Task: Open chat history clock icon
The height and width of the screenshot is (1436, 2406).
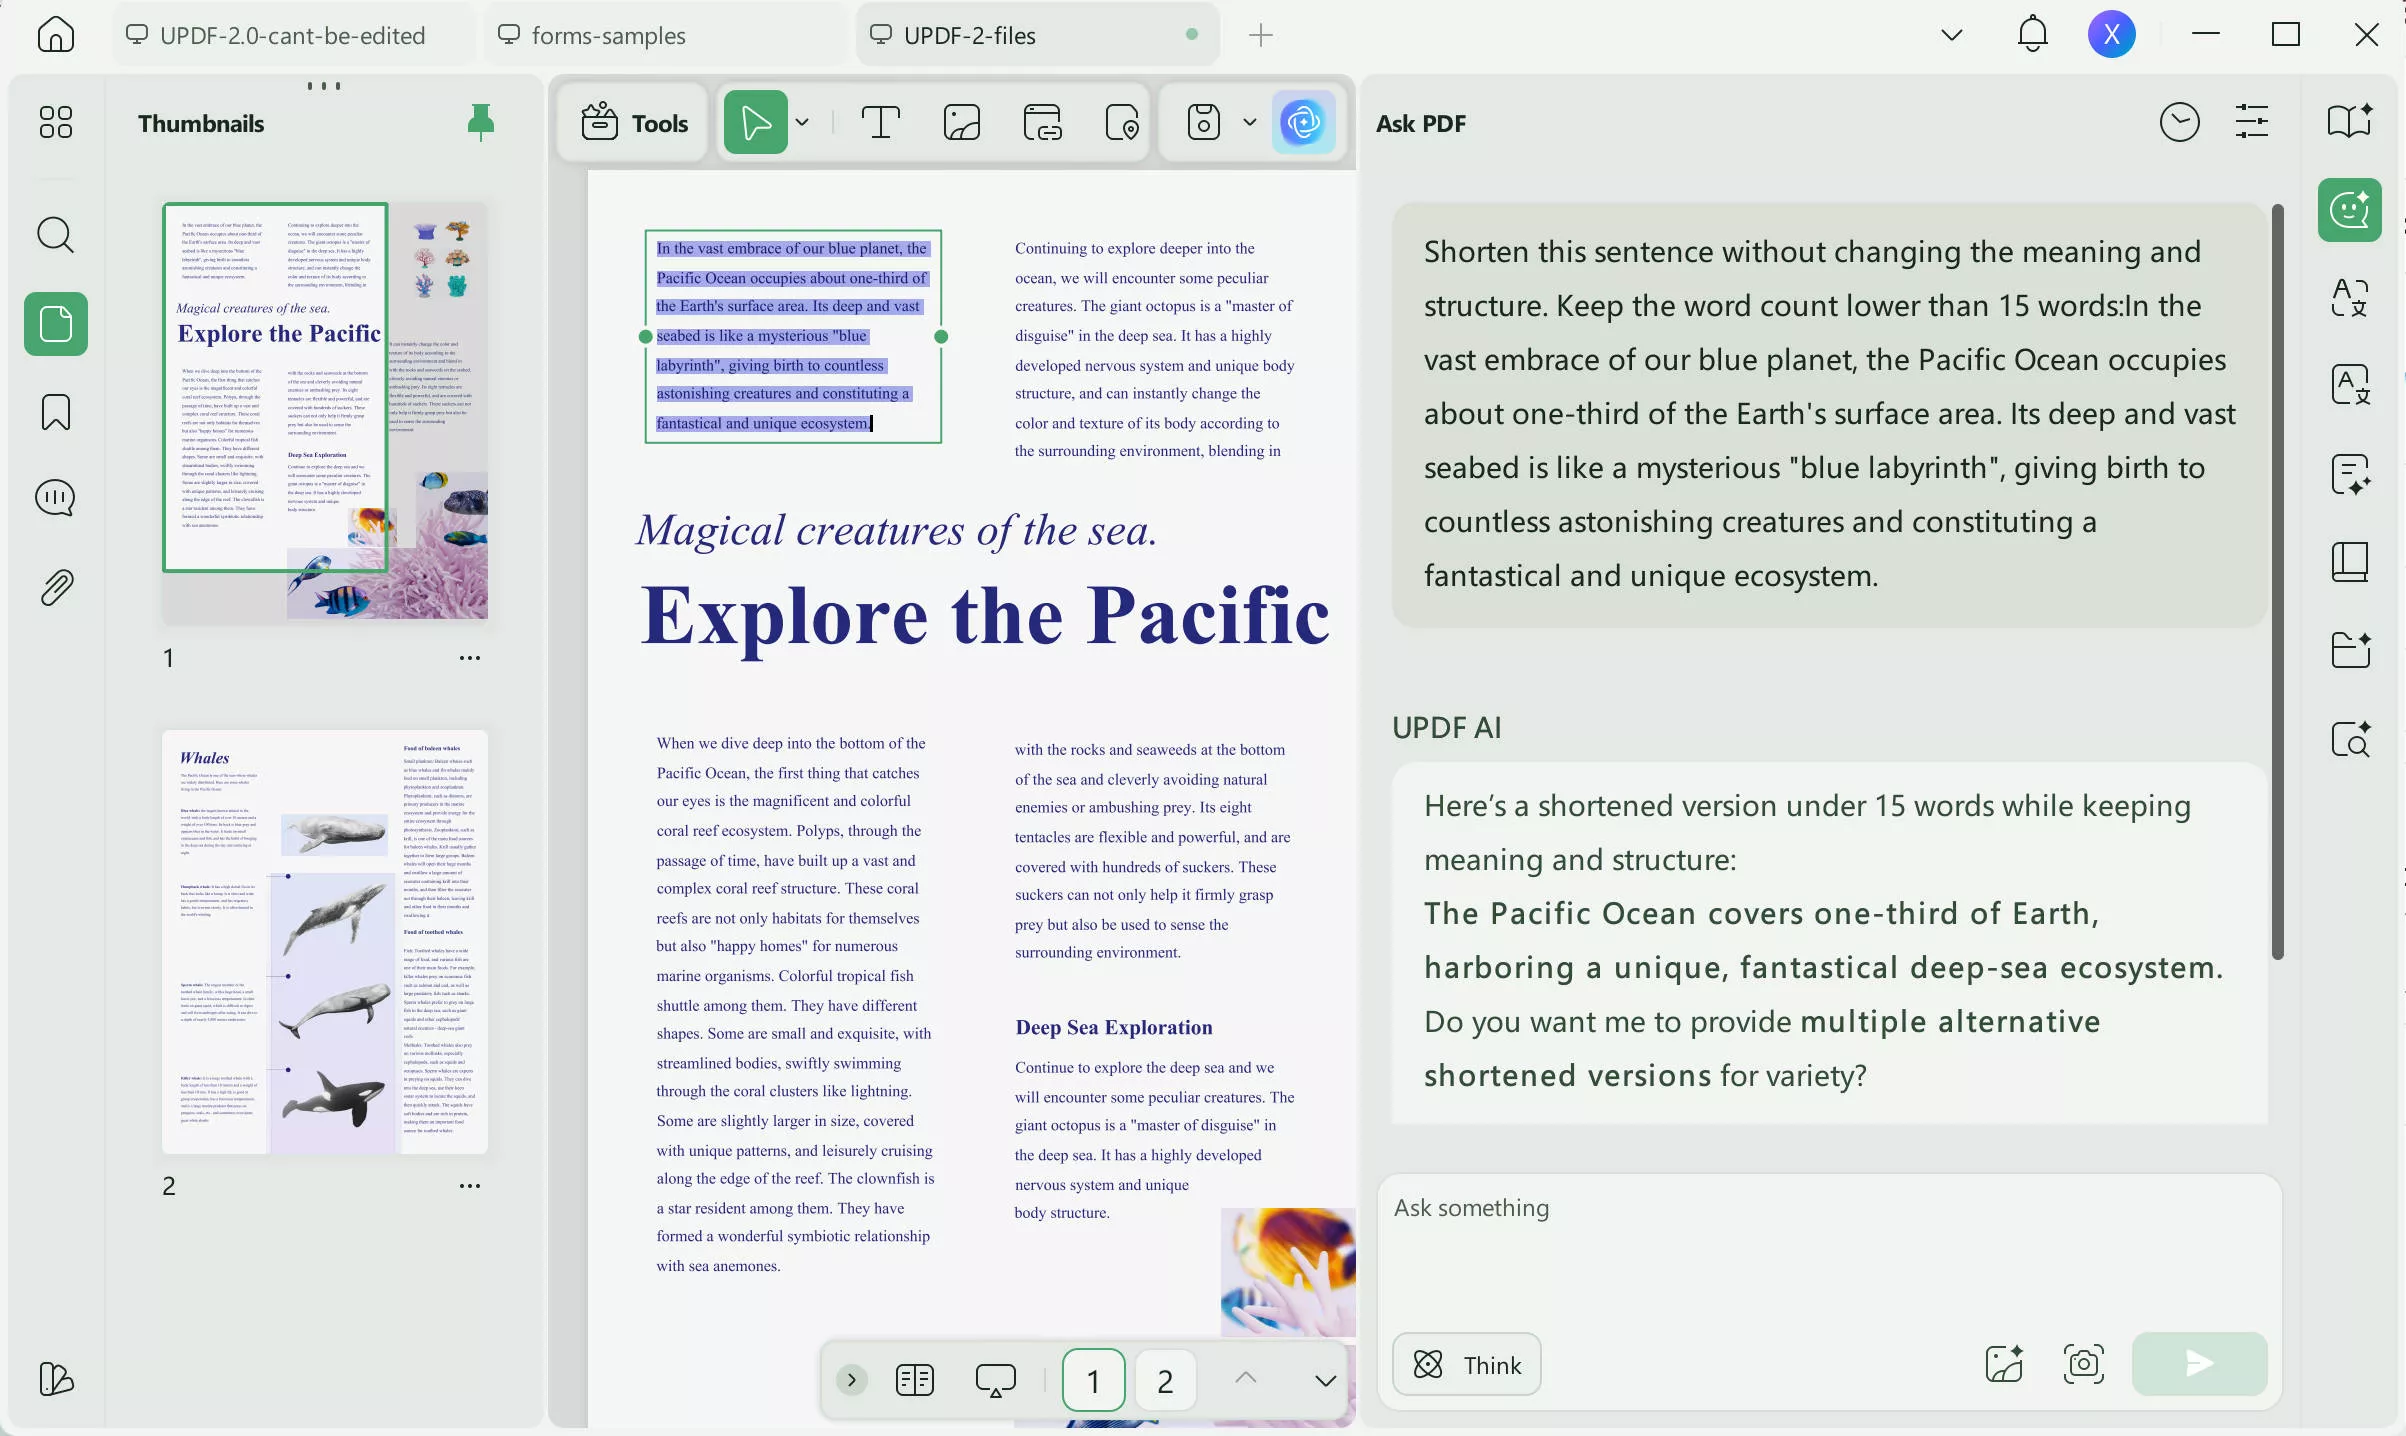Action: click(2179, 123)
